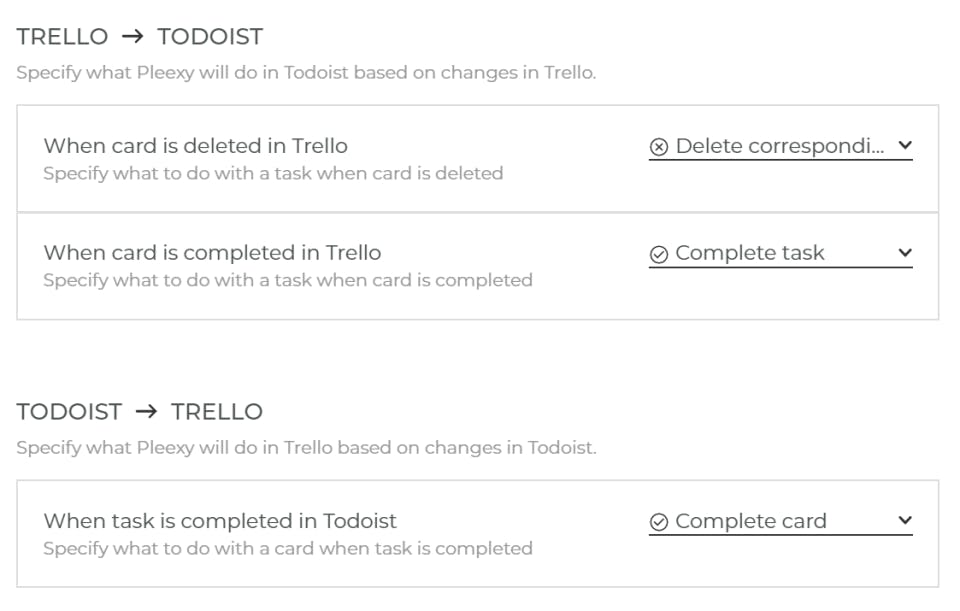Click the 'TODOIST' word in the second section heading

tap(69, 412)
